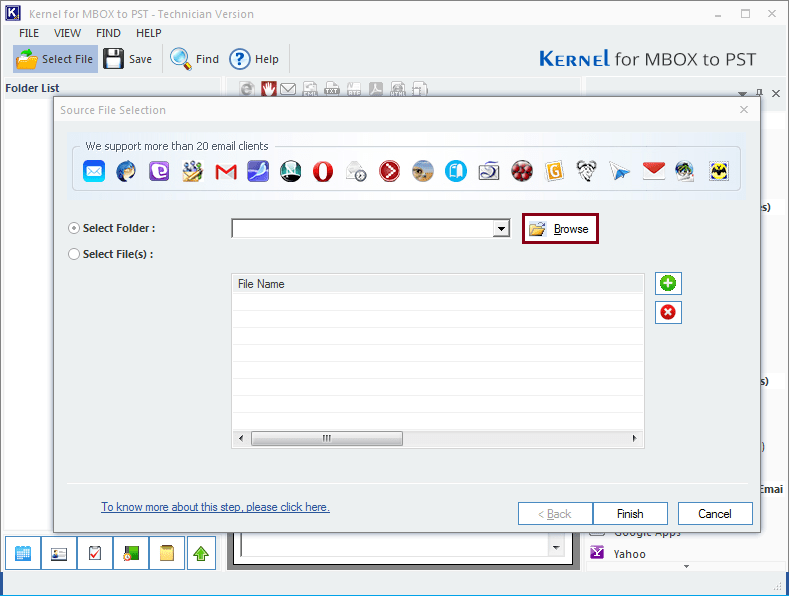789x596 pixels.
Task: Click the yellow notes icon in bottom bar
Action: pyautogui.click(x=167, y=553)
